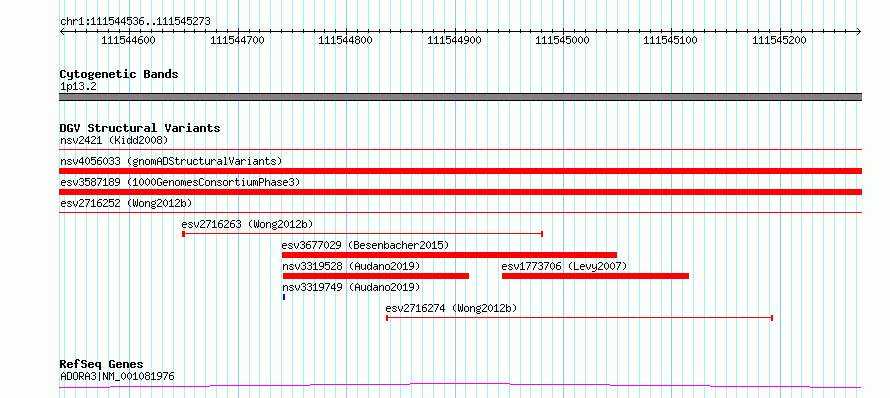Click the 111545200 ruler tick label
890x398 pixels.
tap(779, 41)
